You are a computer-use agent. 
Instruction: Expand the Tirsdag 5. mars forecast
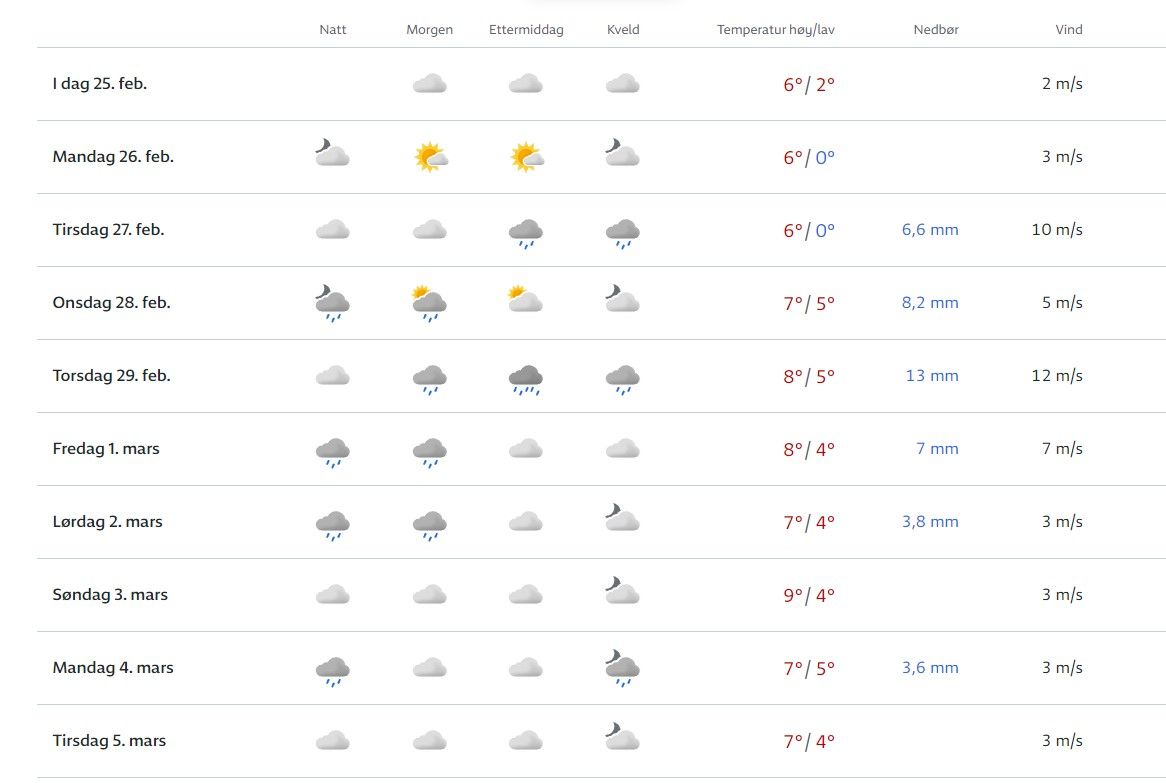(x=109, y=741)
